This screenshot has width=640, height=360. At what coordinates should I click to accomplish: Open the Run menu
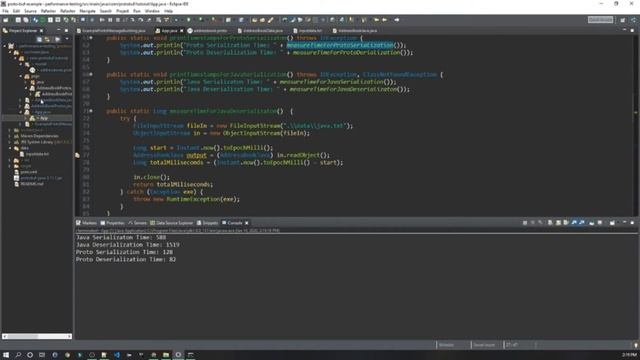click(137, 11)
